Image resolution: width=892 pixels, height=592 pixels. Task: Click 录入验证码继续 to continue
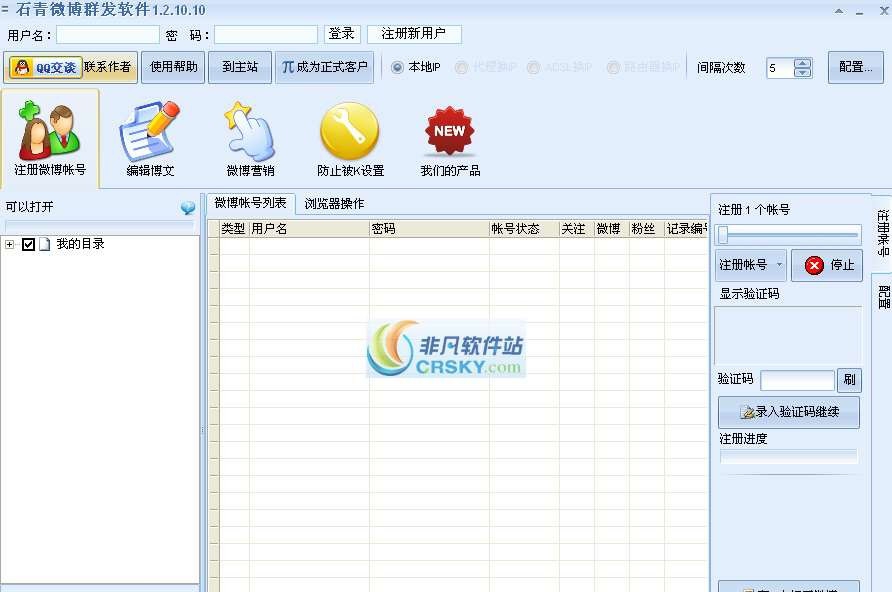click(x=789, y=412)
